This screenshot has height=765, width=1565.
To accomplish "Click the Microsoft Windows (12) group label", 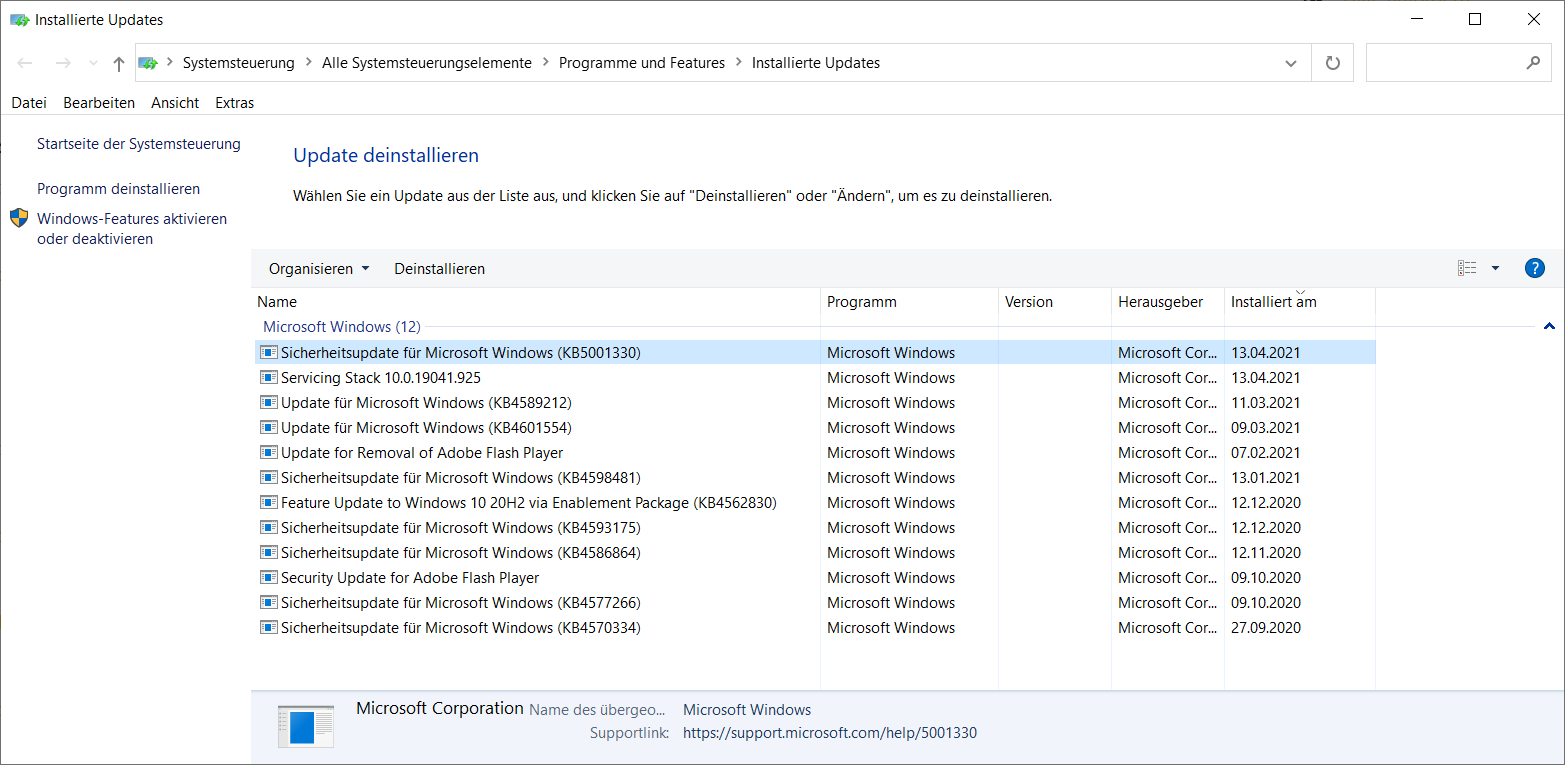I will tap(342, 327).
